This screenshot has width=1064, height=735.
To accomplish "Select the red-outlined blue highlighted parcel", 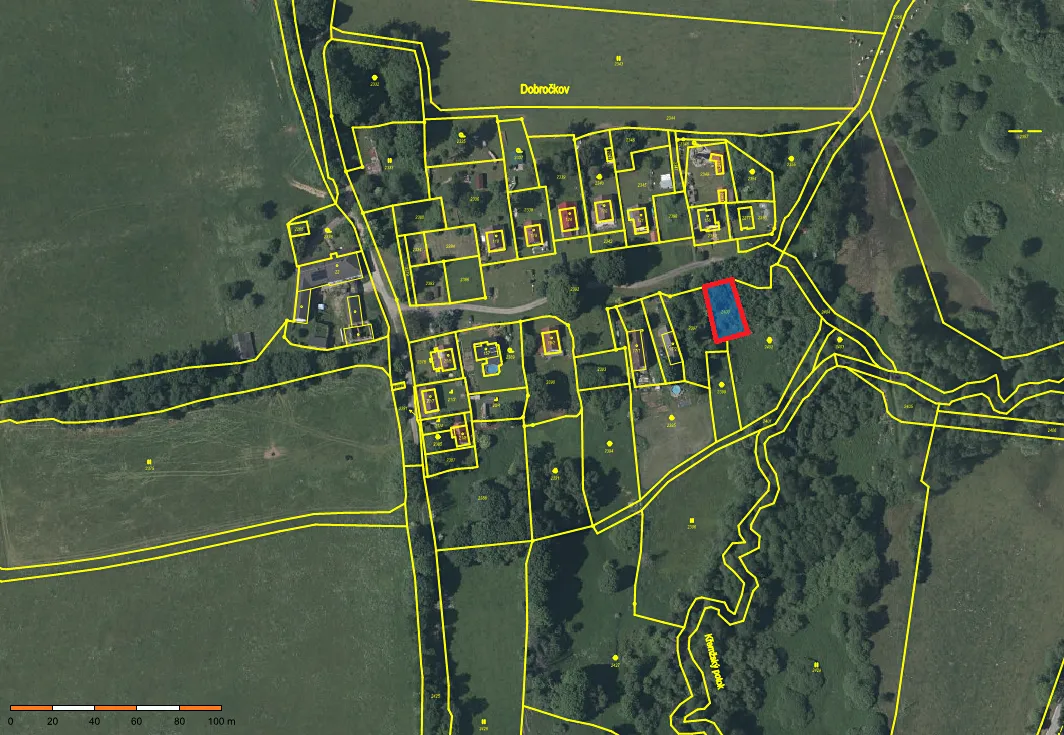I will coord(726,311).
